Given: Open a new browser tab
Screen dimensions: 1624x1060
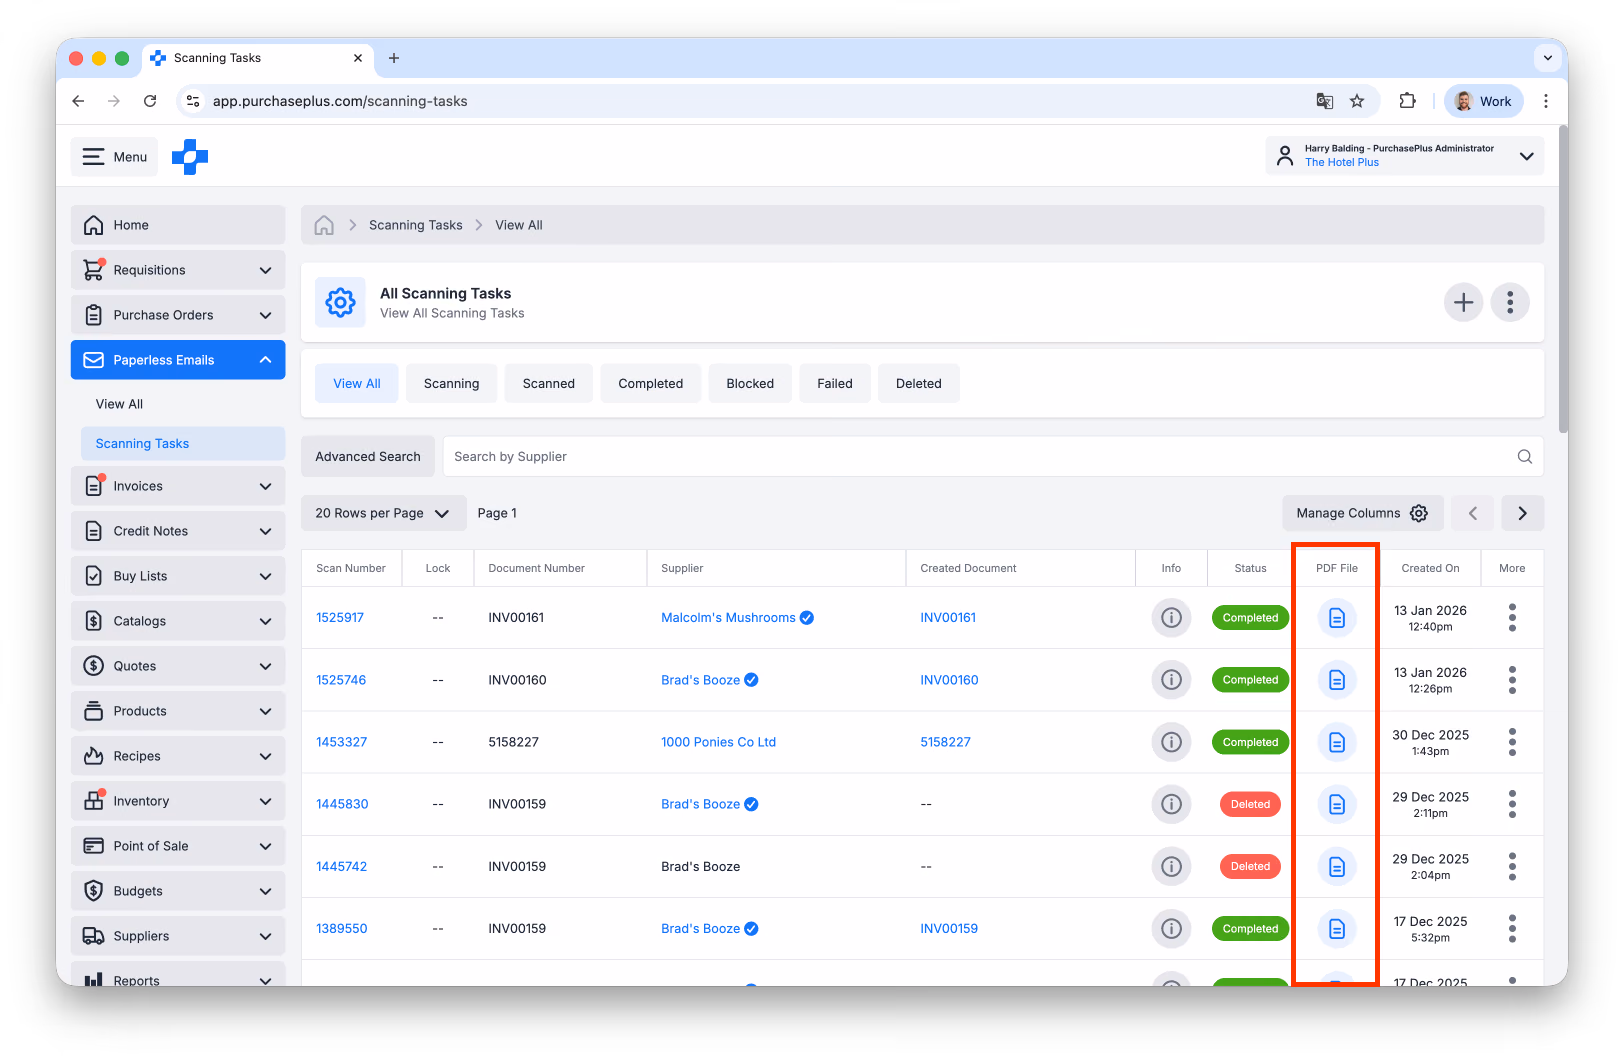Looking at the screenshot, I should (394, 58).
